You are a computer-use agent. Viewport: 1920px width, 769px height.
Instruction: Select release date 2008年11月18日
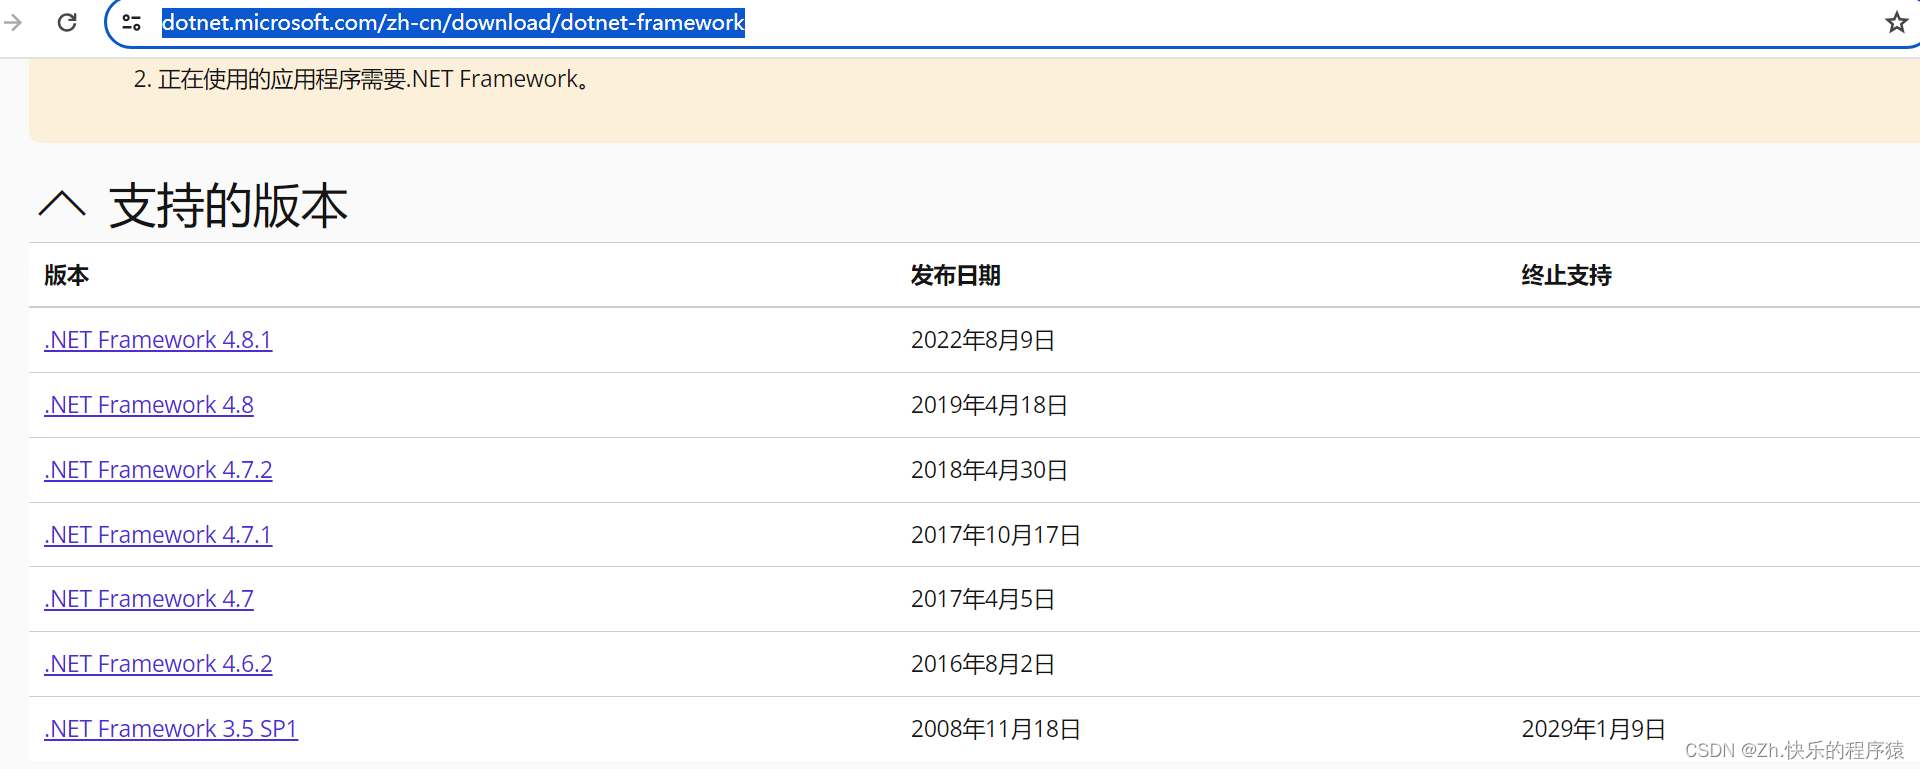click(x=996, y=729)
